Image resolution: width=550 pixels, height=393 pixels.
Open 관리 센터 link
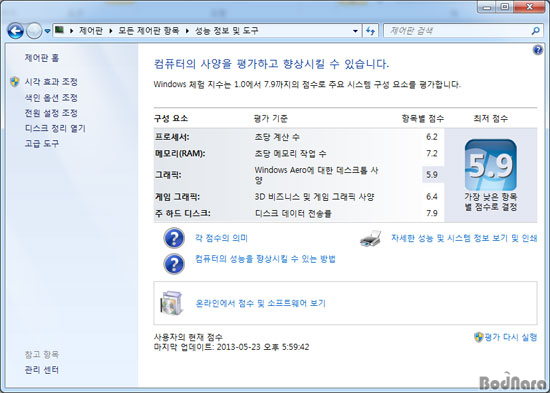tap(42, 370)
